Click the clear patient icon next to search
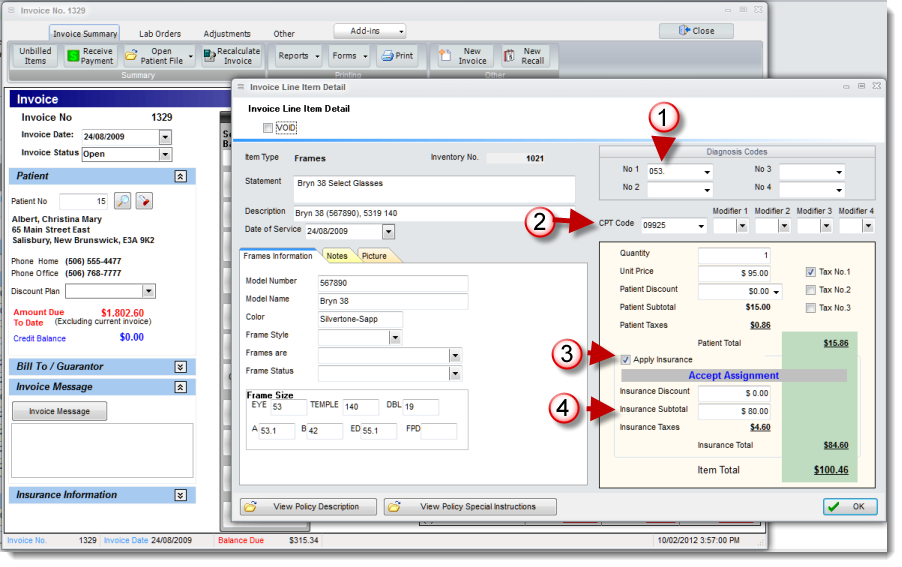This screenshot has height=567, width=902. [144, 201]
